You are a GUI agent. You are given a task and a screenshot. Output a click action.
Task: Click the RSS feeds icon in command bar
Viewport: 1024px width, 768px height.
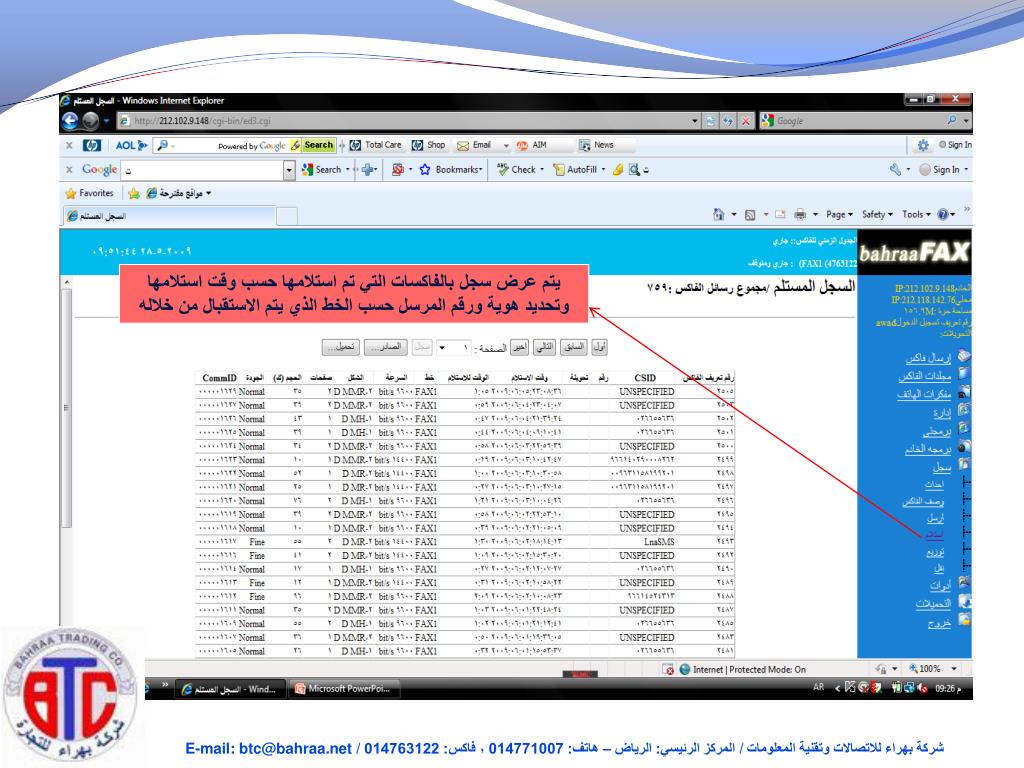(x=750, y=214)
